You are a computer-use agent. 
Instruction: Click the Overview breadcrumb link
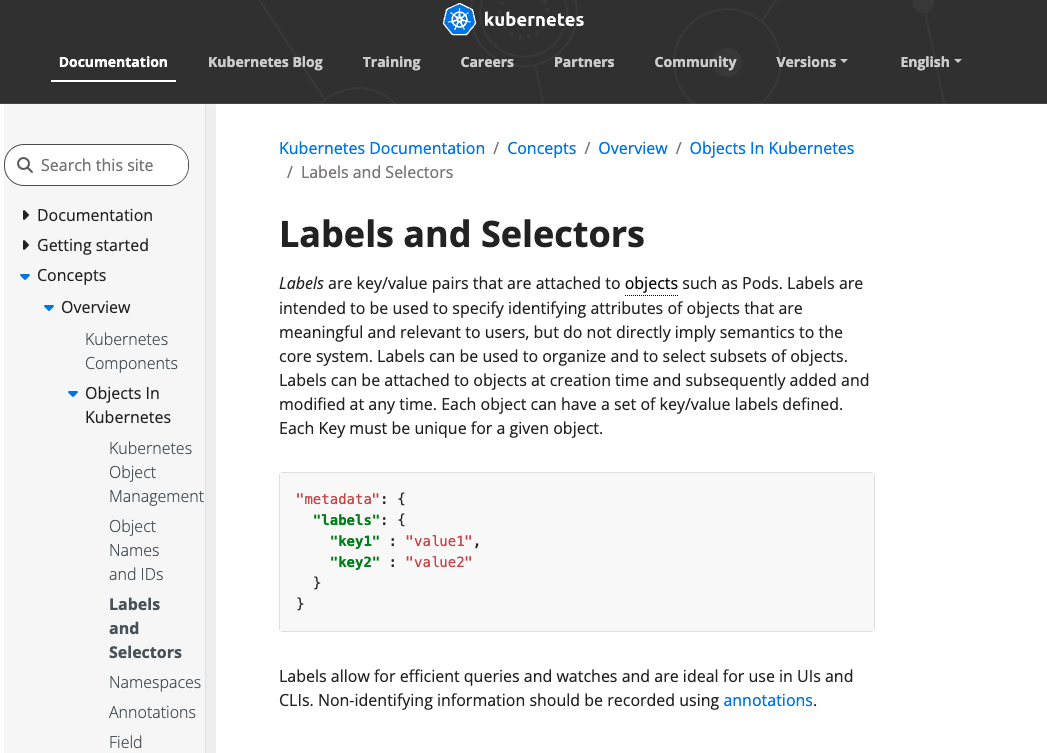(632, 148)
